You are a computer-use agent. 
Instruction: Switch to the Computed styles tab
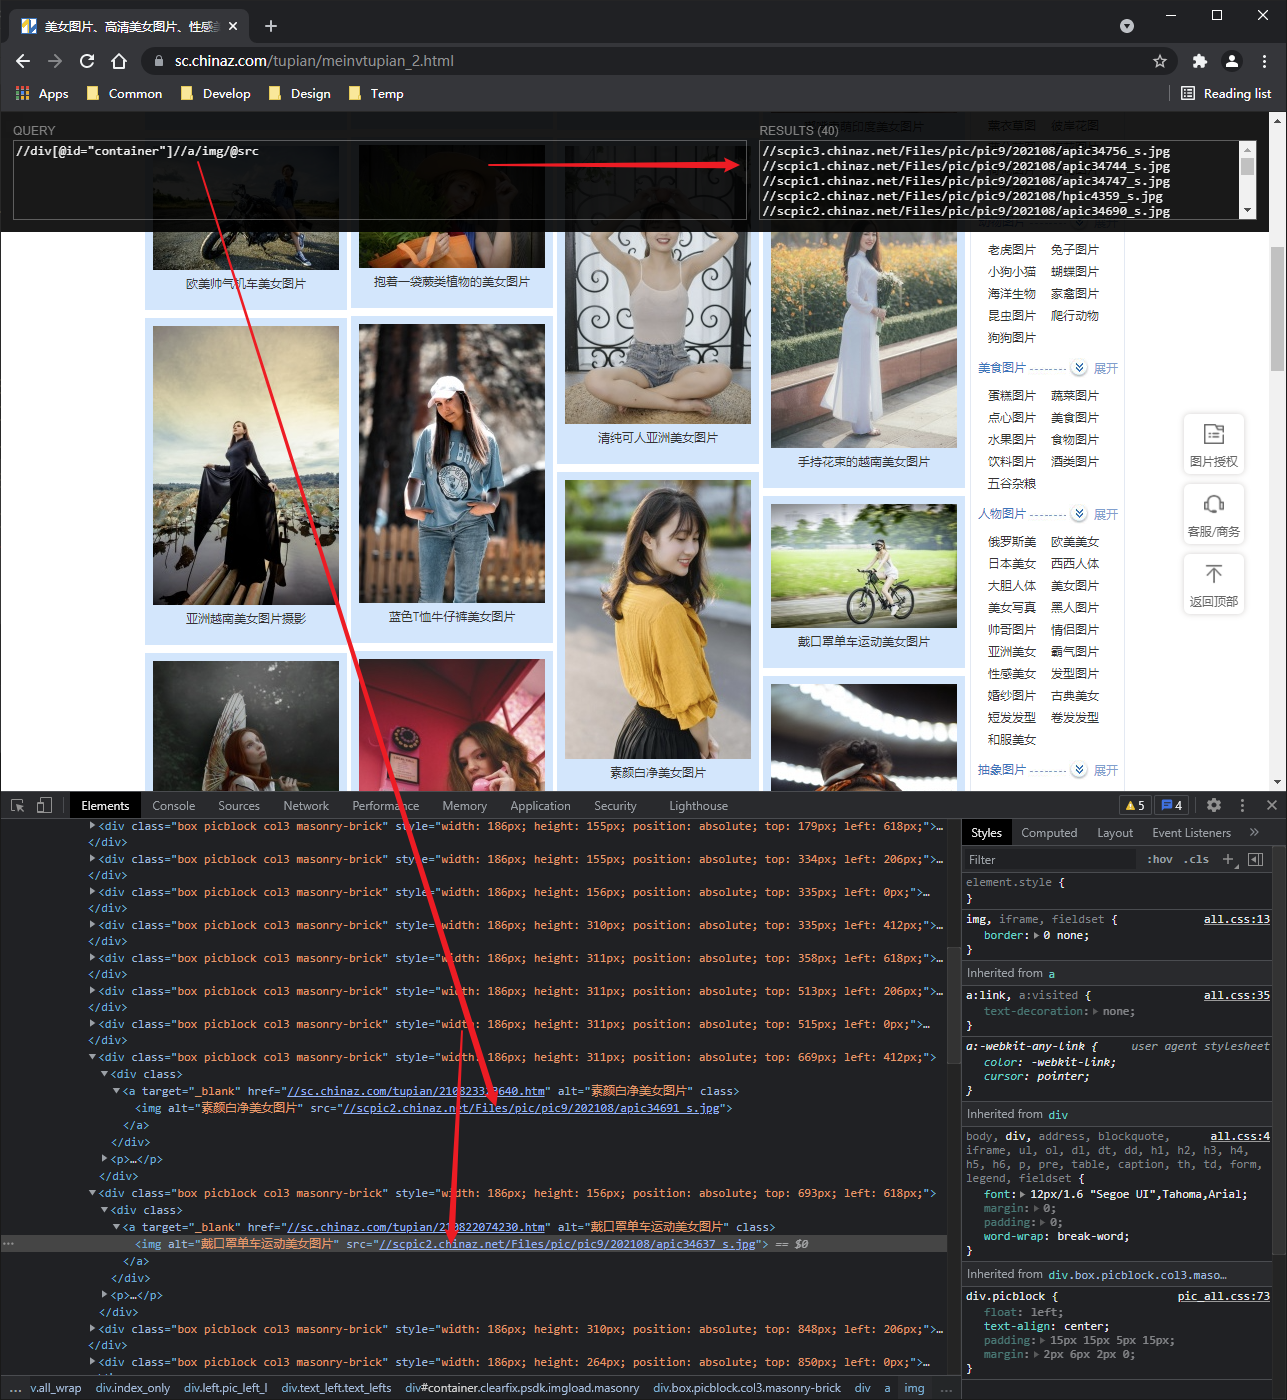(1049, 831)
